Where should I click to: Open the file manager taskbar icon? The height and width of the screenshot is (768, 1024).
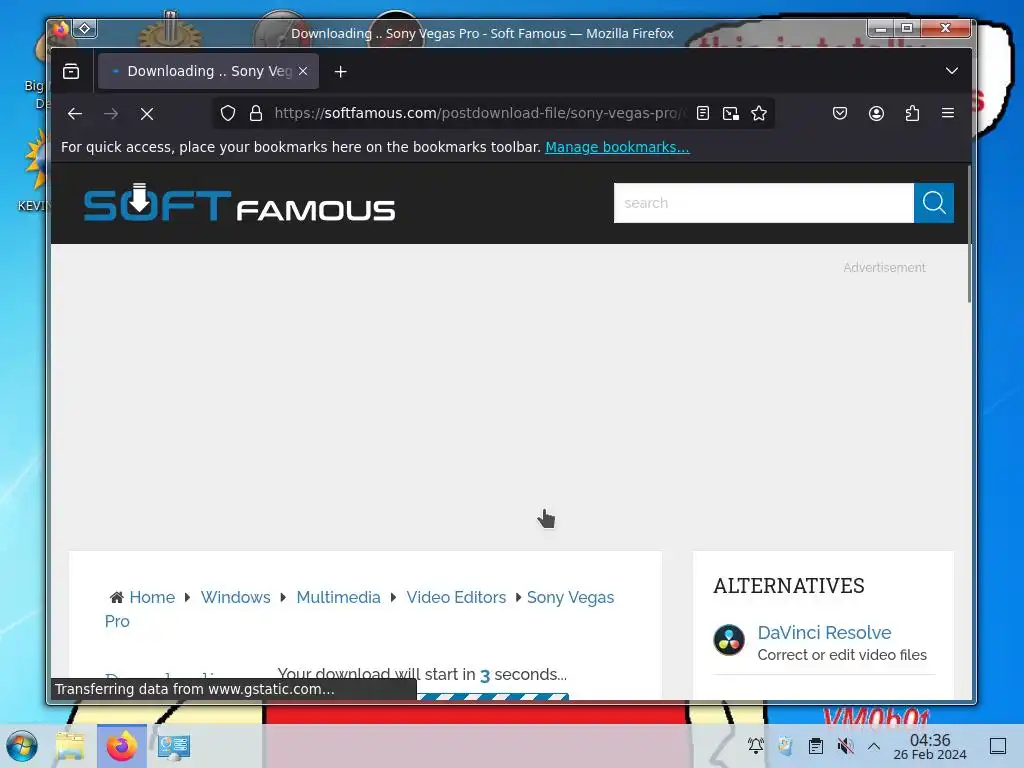tap(70, 746)
